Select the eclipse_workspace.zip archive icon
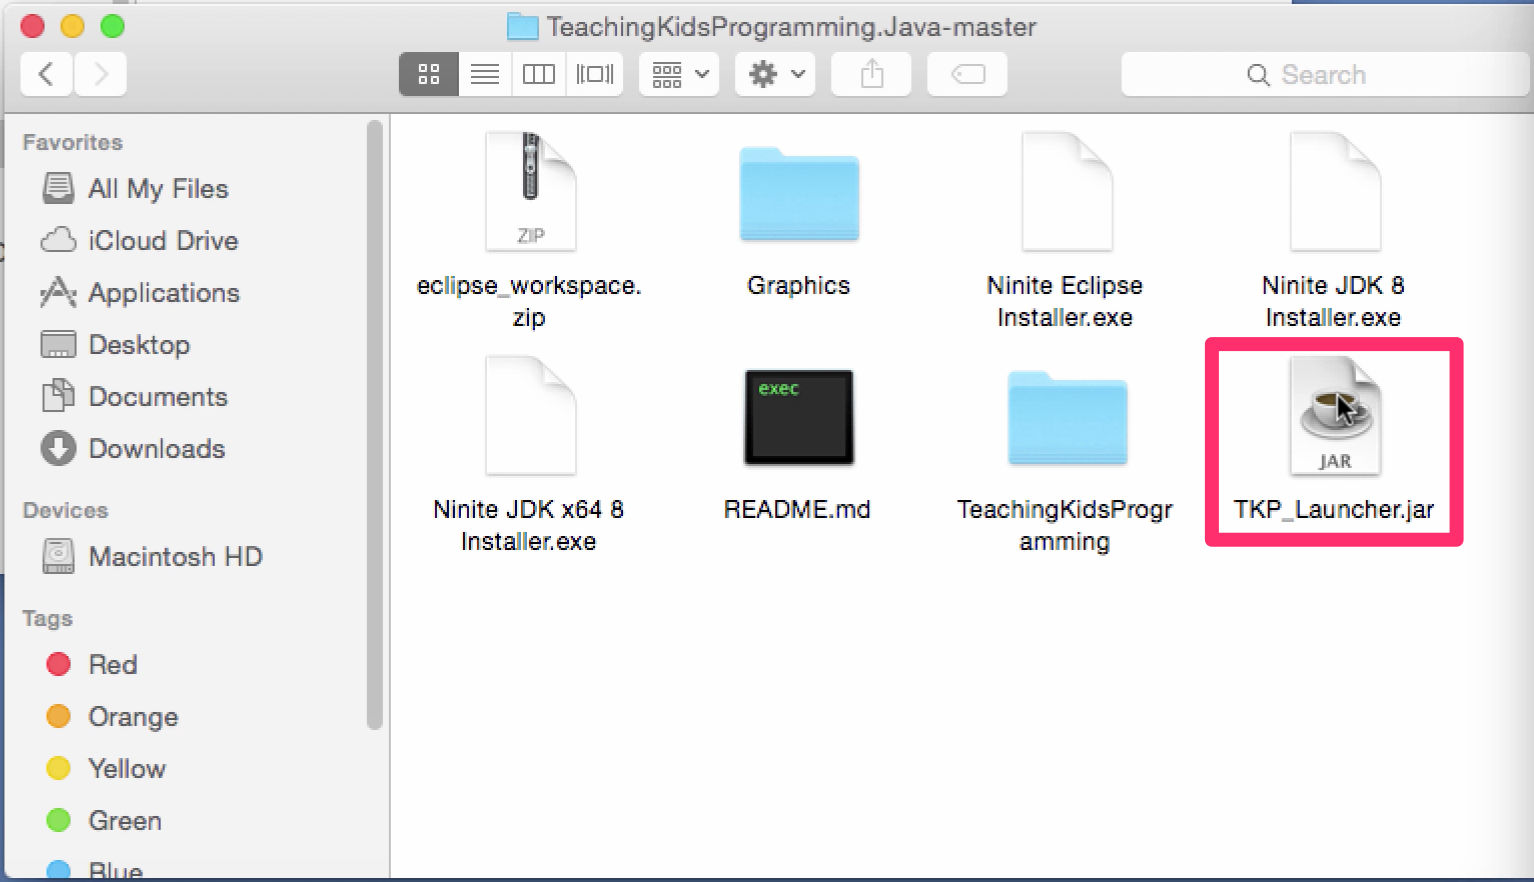This screenshot has width=1534, height=882. (530, 193)
